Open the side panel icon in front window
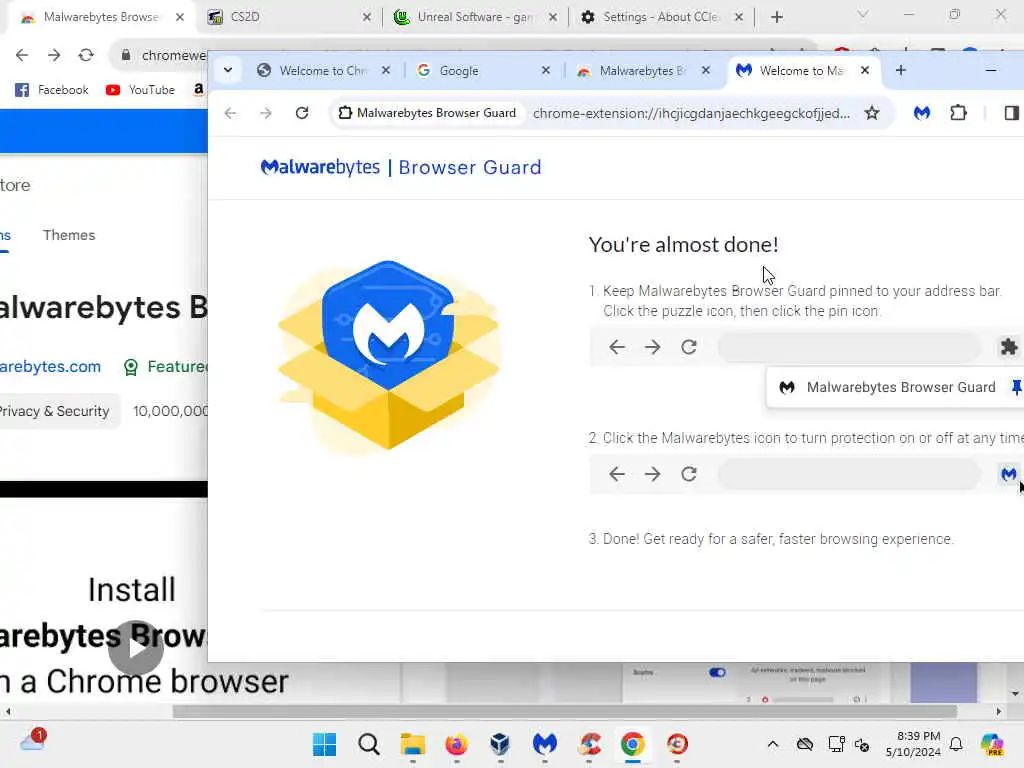 pyautogui.click(x=1011, y=113)
